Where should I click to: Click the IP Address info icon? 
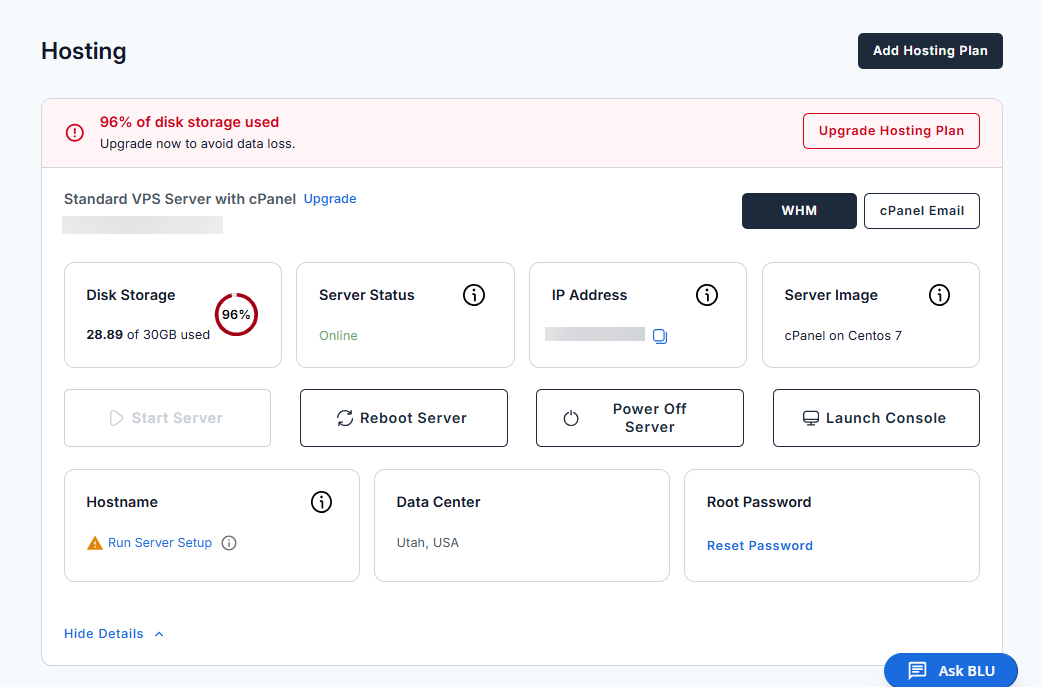[706, 294]
